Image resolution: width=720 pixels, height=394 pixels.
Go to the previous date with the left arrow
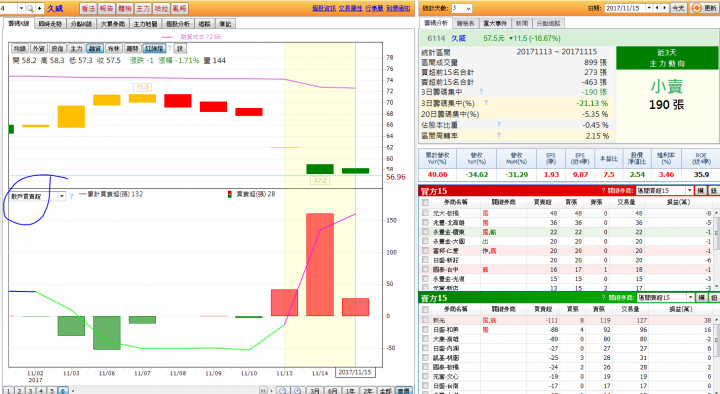pyautogui.click(x=657, y=8)
